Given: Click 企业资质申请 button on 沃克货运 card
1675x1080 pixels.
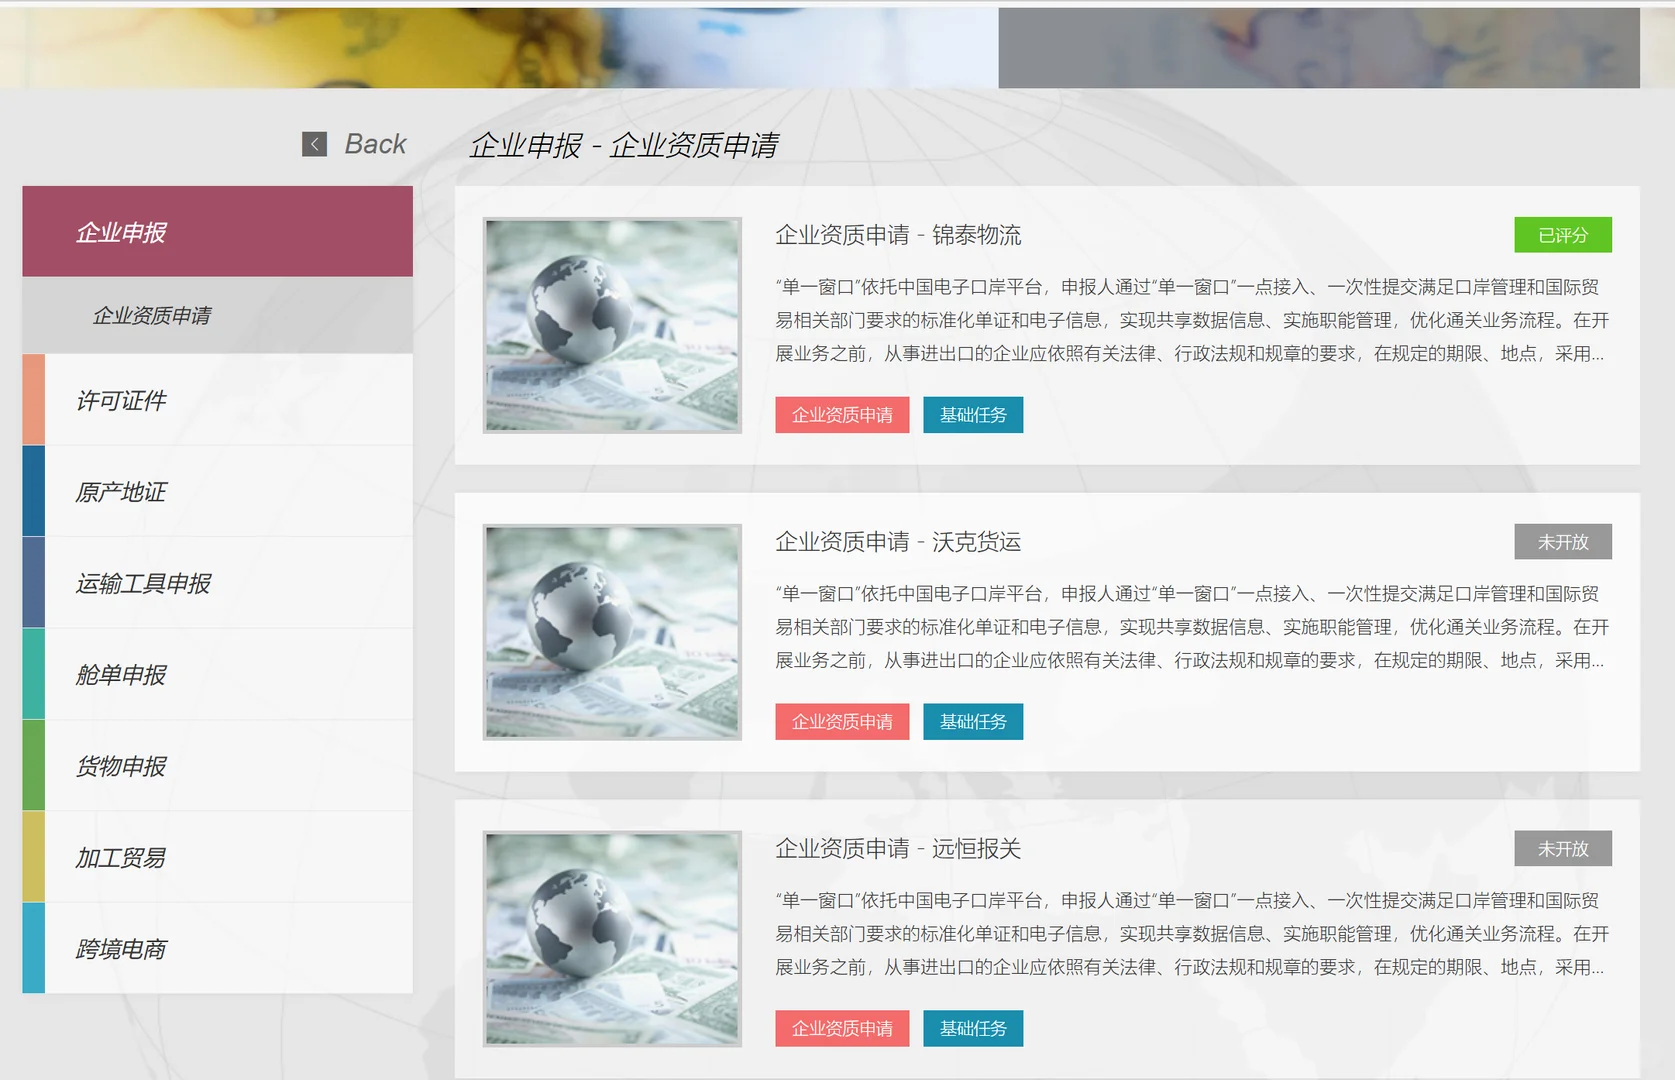Looking at the screenshot, I should pyautogui.click(x=842, y=721).
